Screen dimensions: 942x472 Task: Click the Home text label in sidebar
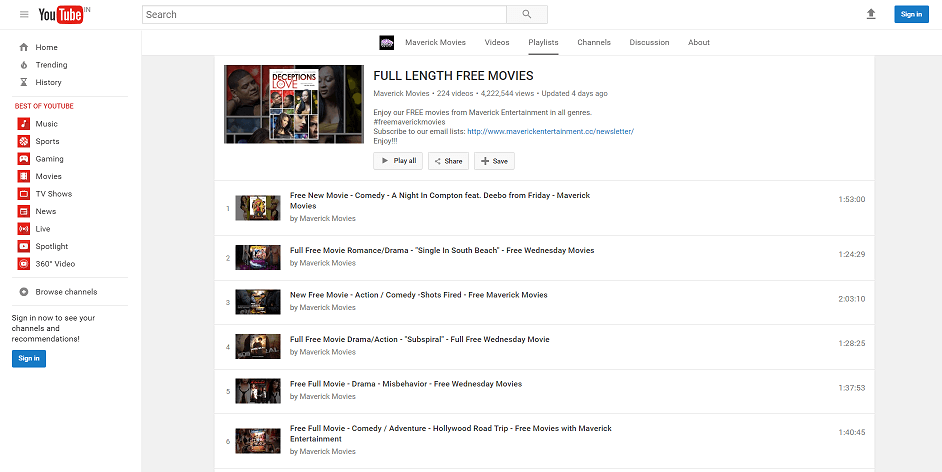46,47
